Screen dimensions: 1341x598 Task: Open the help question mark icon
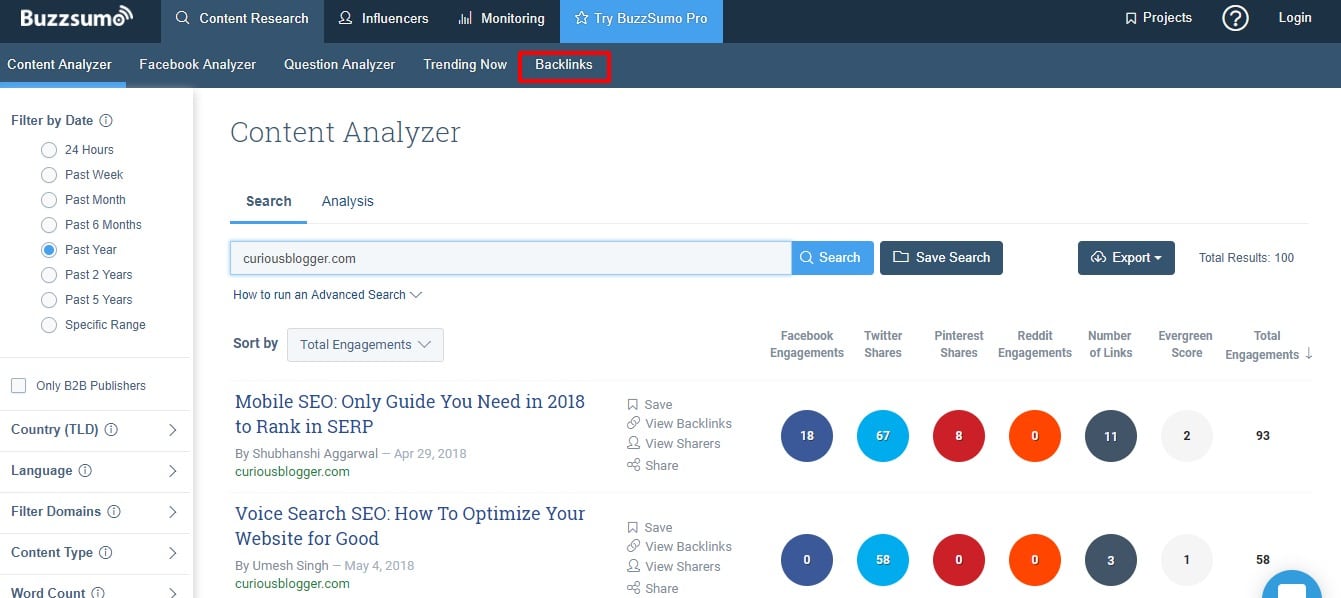[1235, 18]
